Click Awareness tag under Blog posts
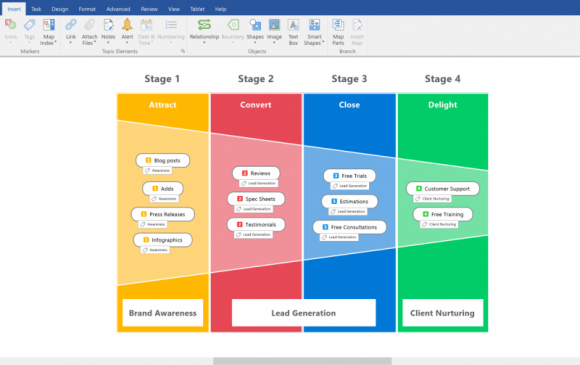The width and height of the screenshot is (580, 365). tap(158, 170)
